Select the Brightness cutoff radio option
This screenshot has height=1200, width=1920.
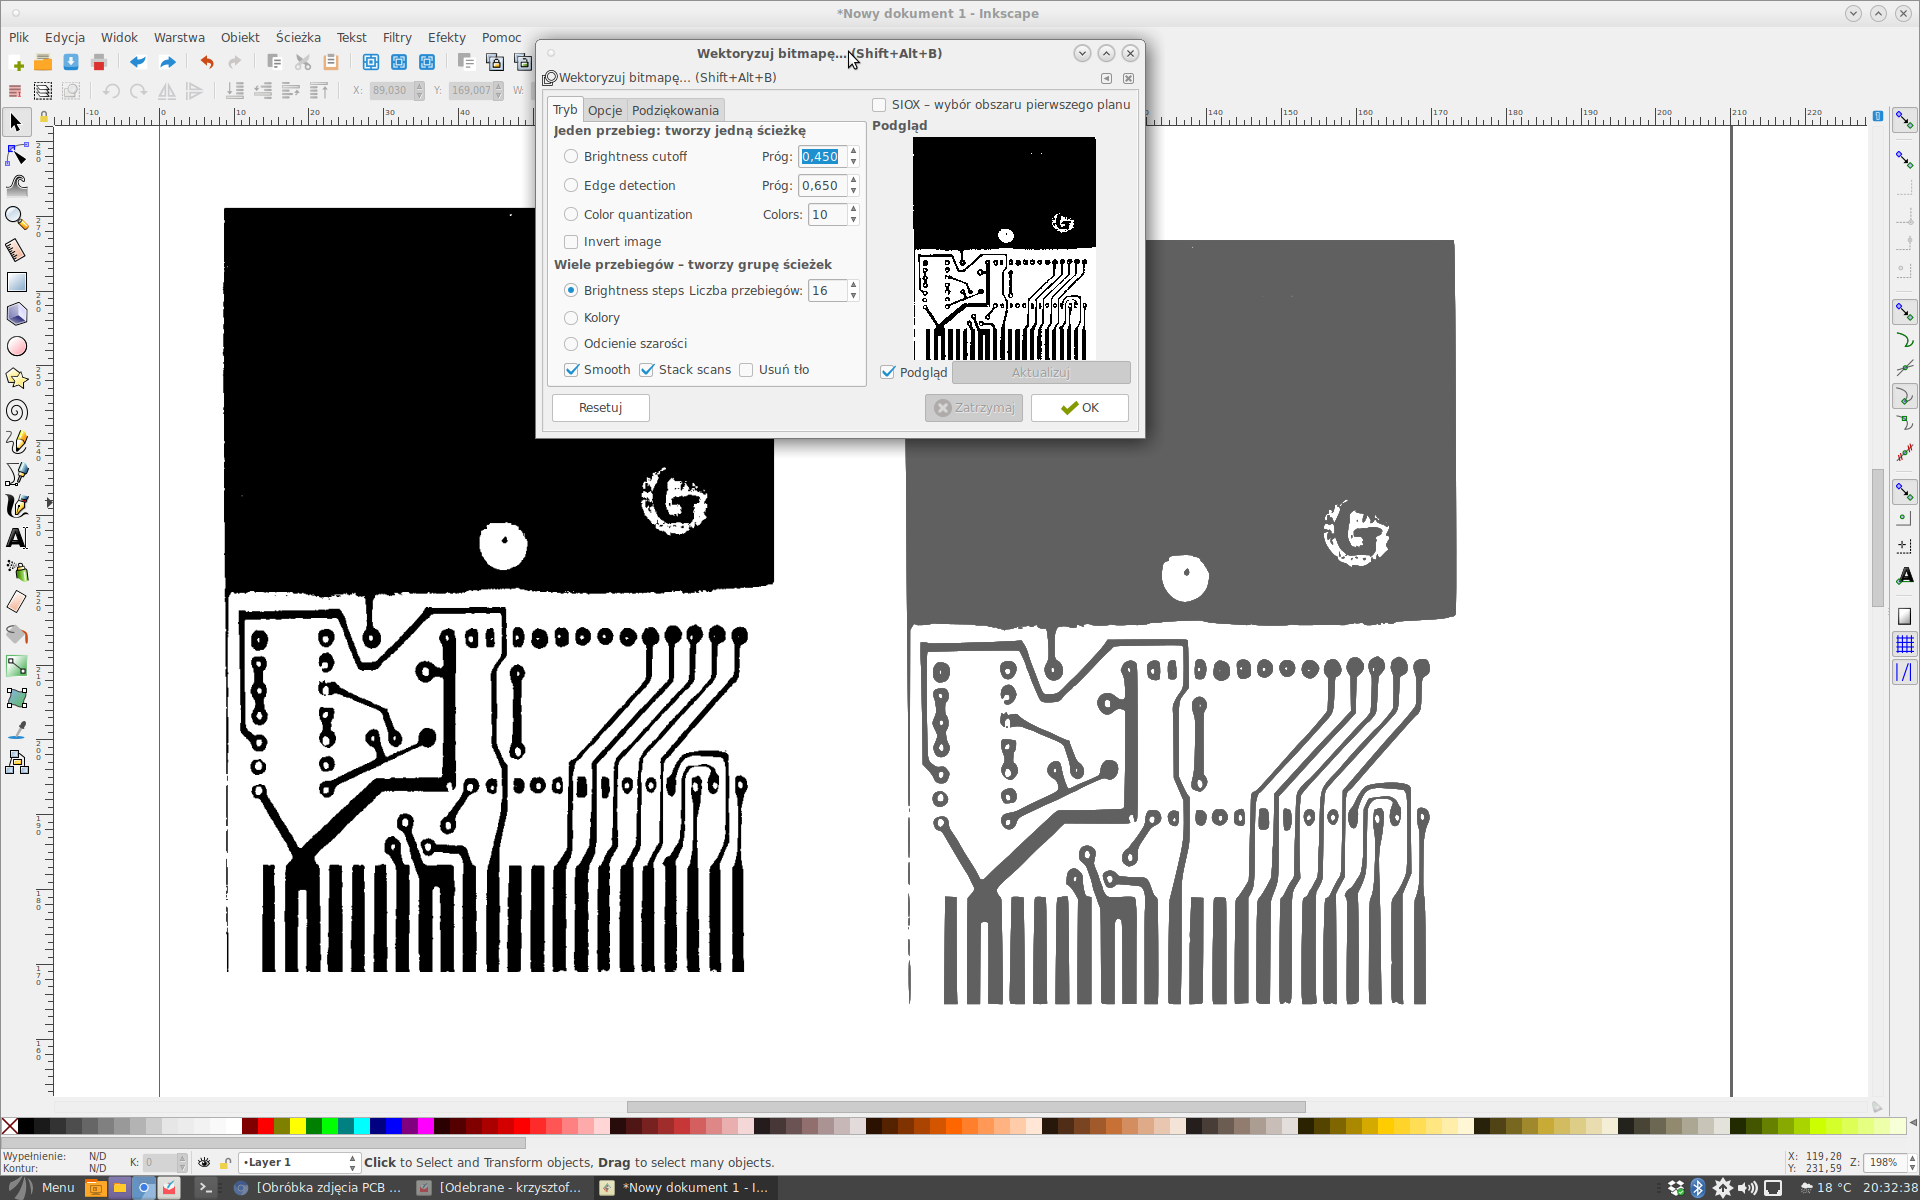(571, 157)
